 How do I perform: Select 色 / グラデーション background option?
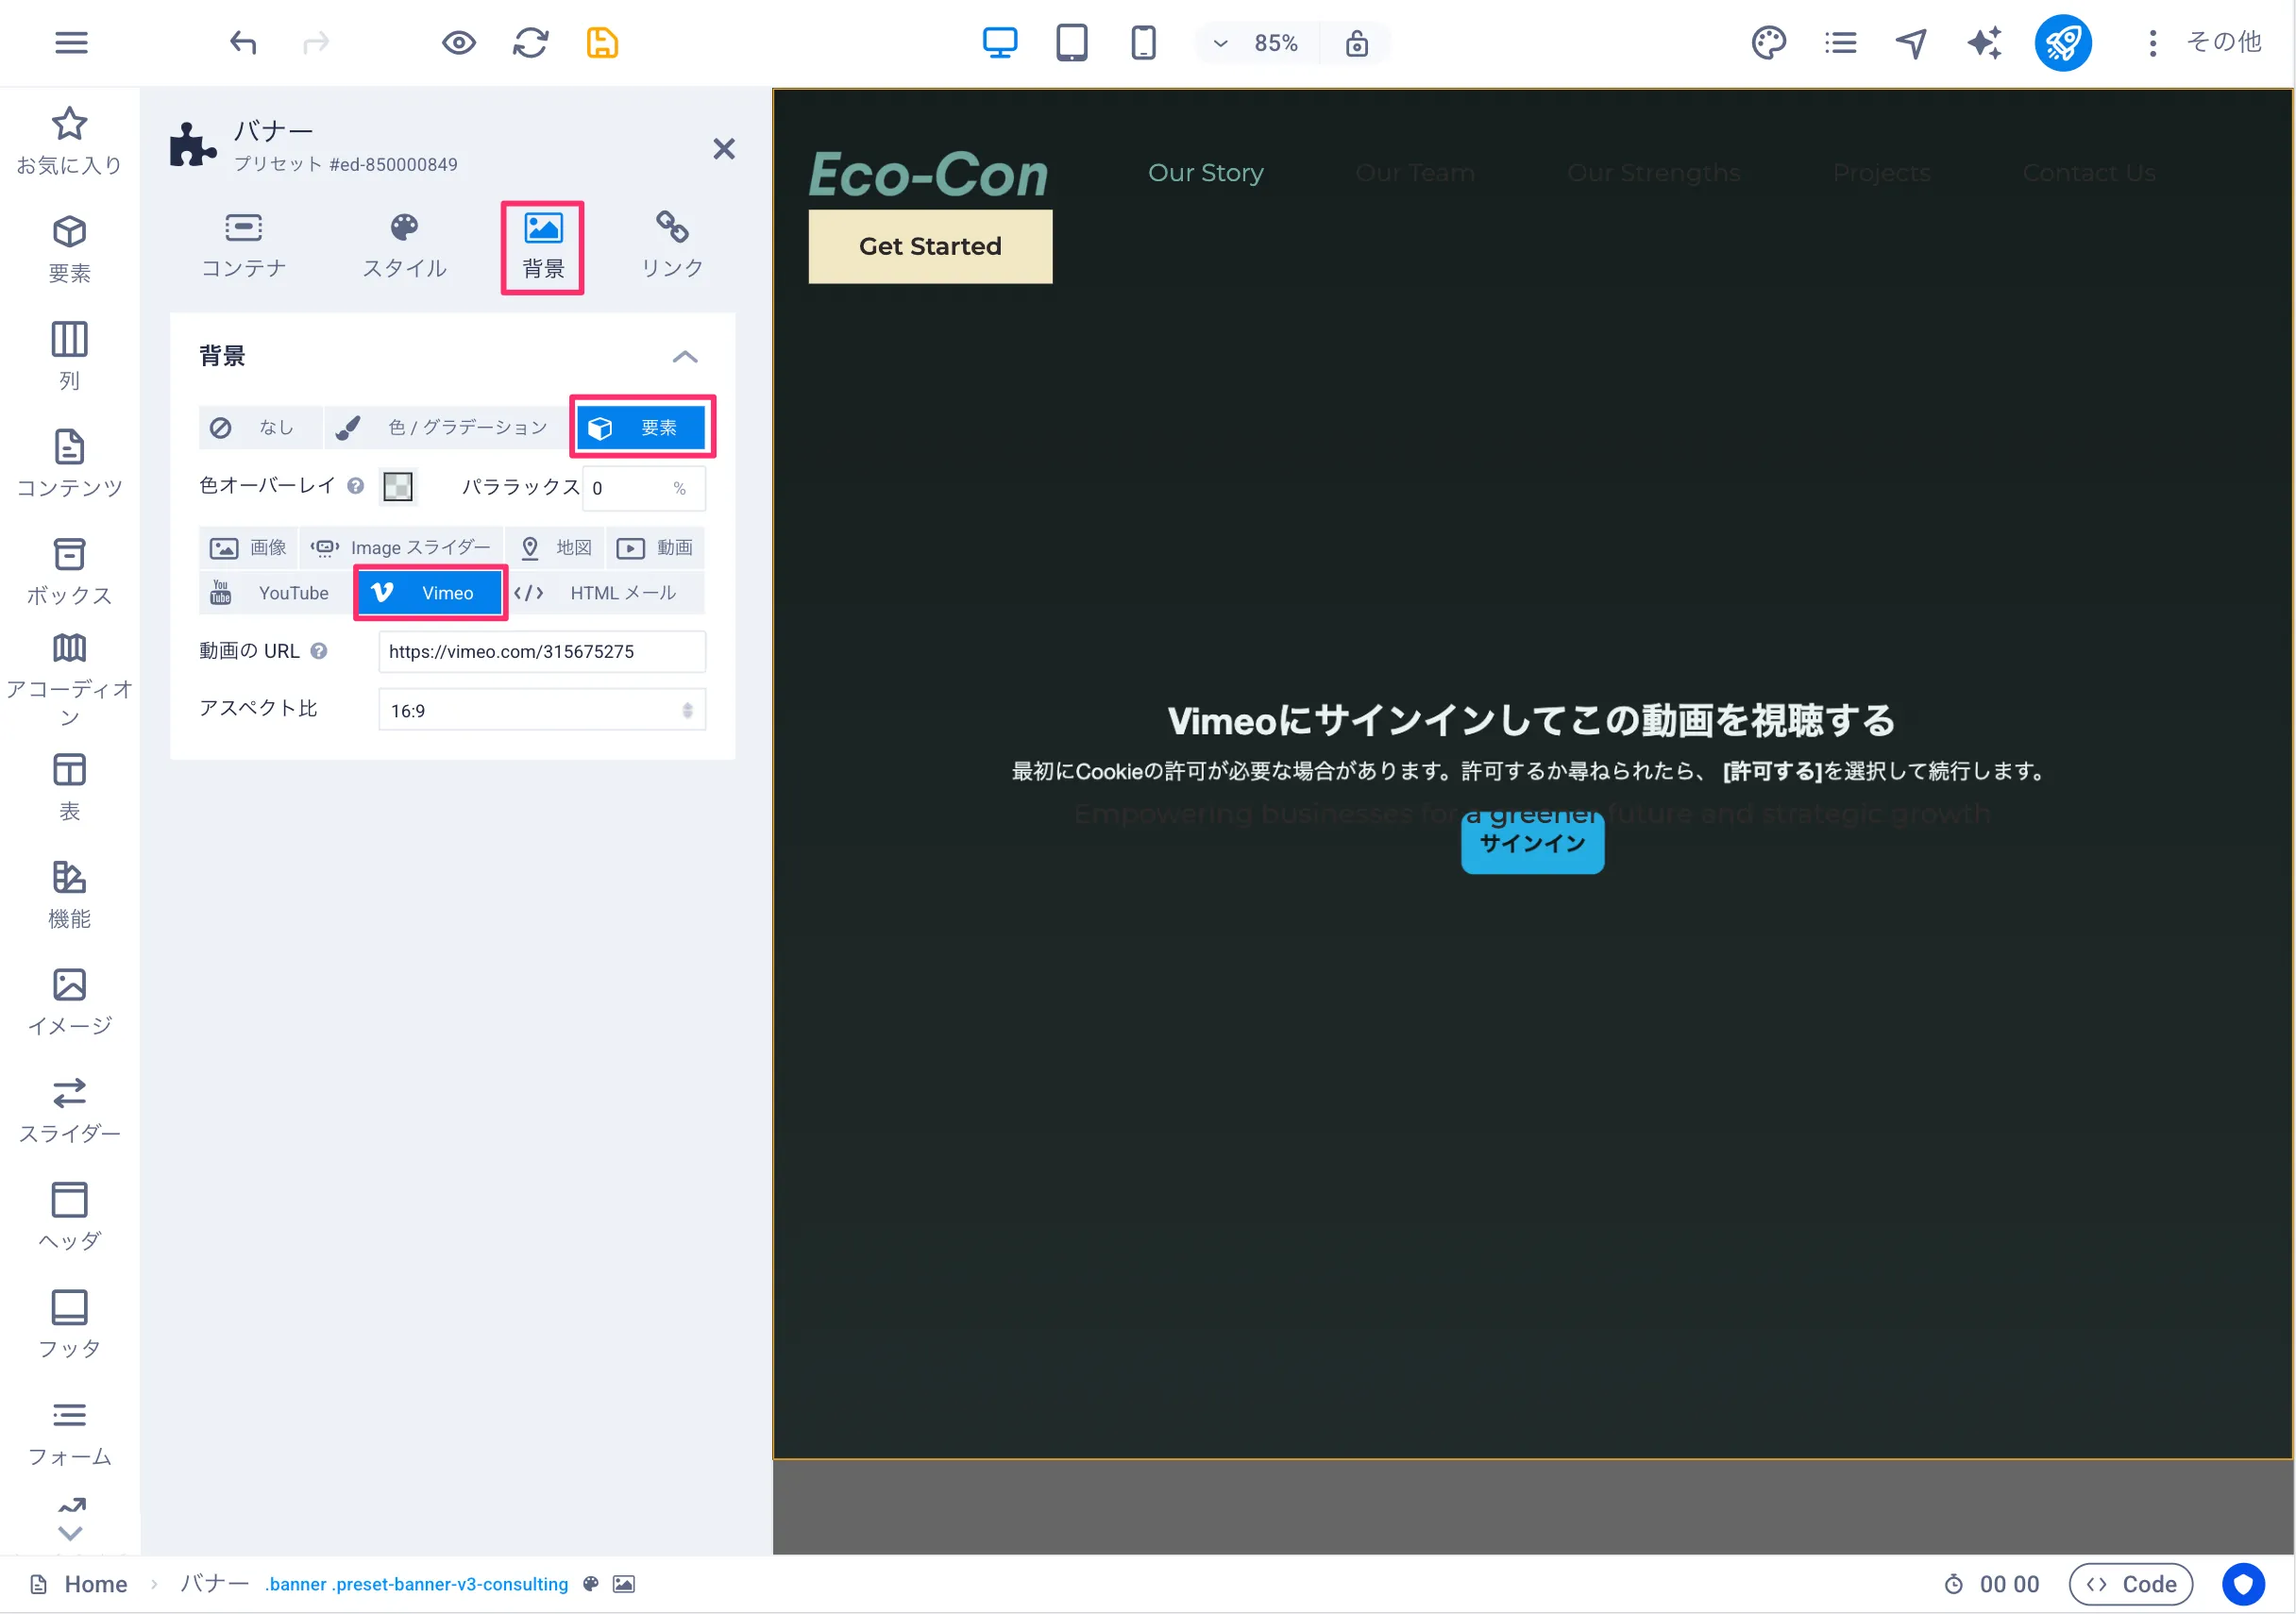click(448, 427)
